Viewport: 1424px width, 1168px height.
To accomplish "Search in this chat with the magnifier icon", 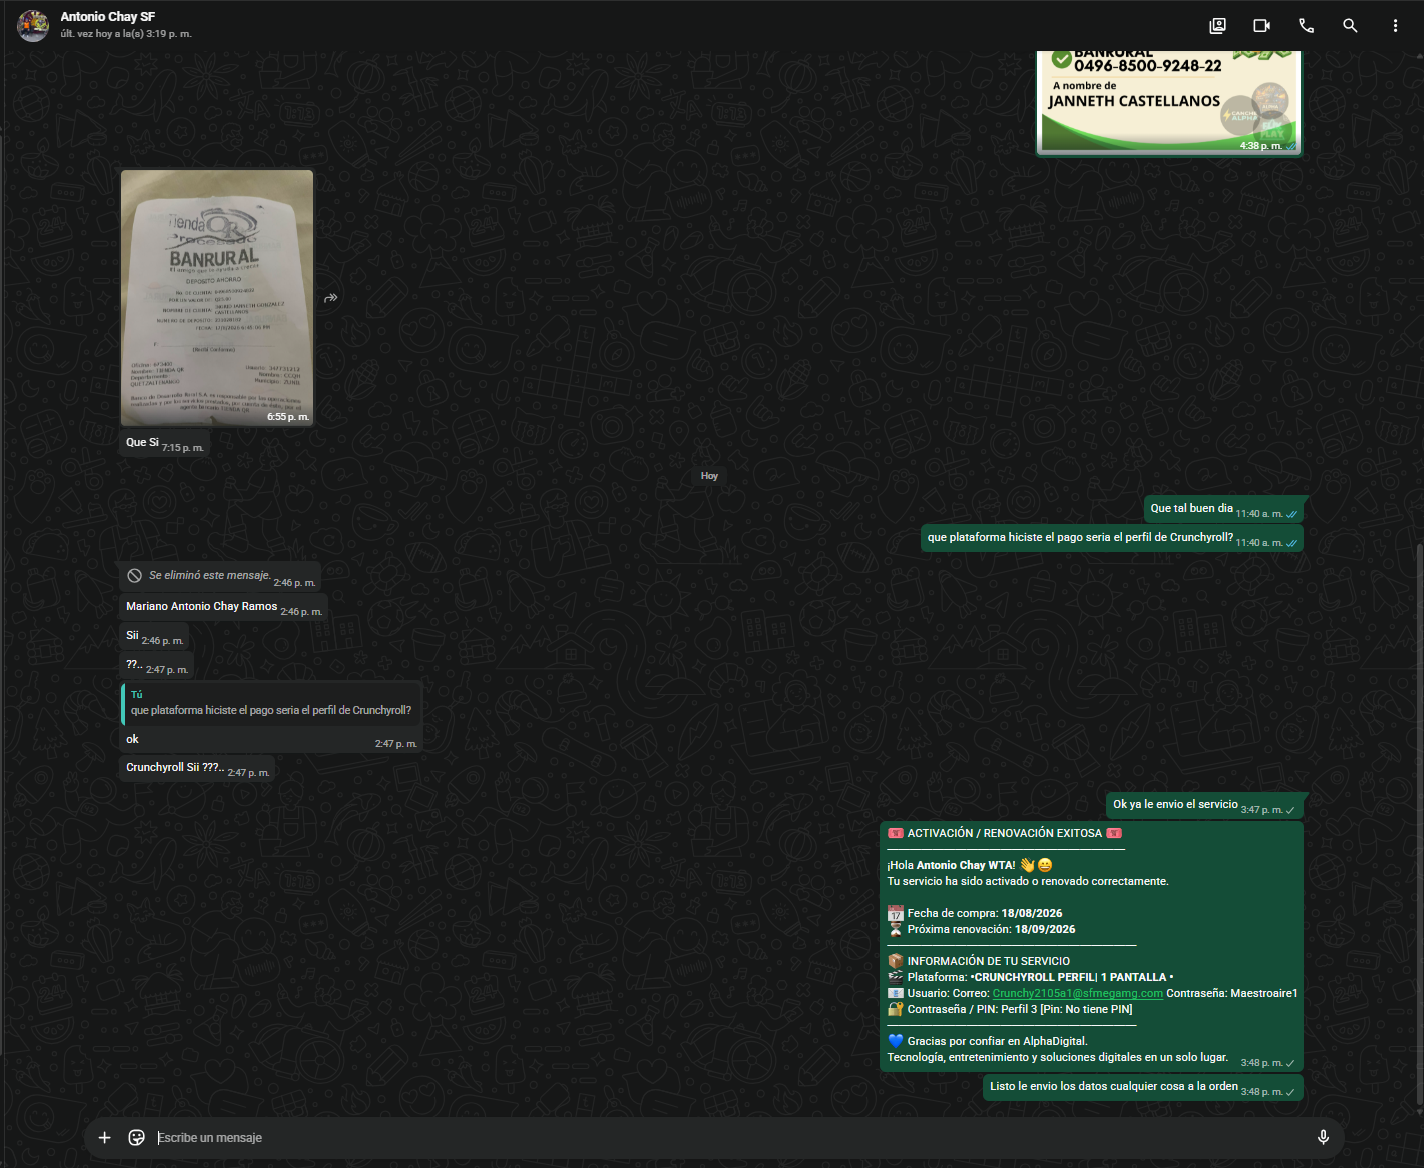I will 1350,26.
